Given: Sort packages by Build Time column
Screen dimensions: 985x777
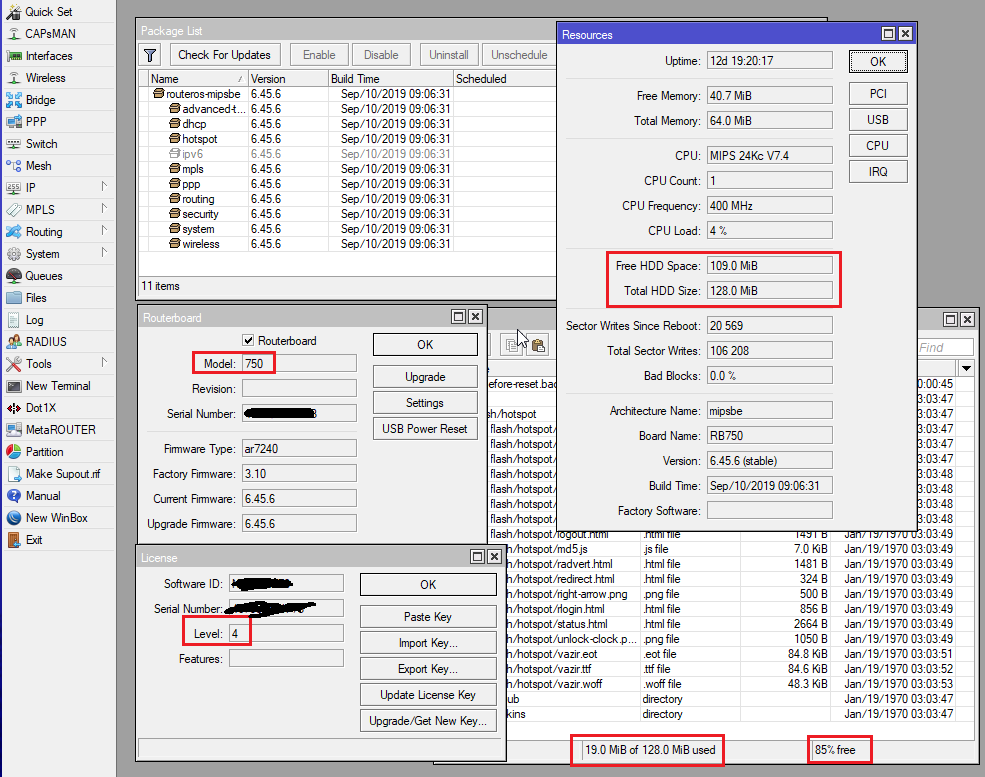Looking at the screenshot, I should tap(390, 79).
